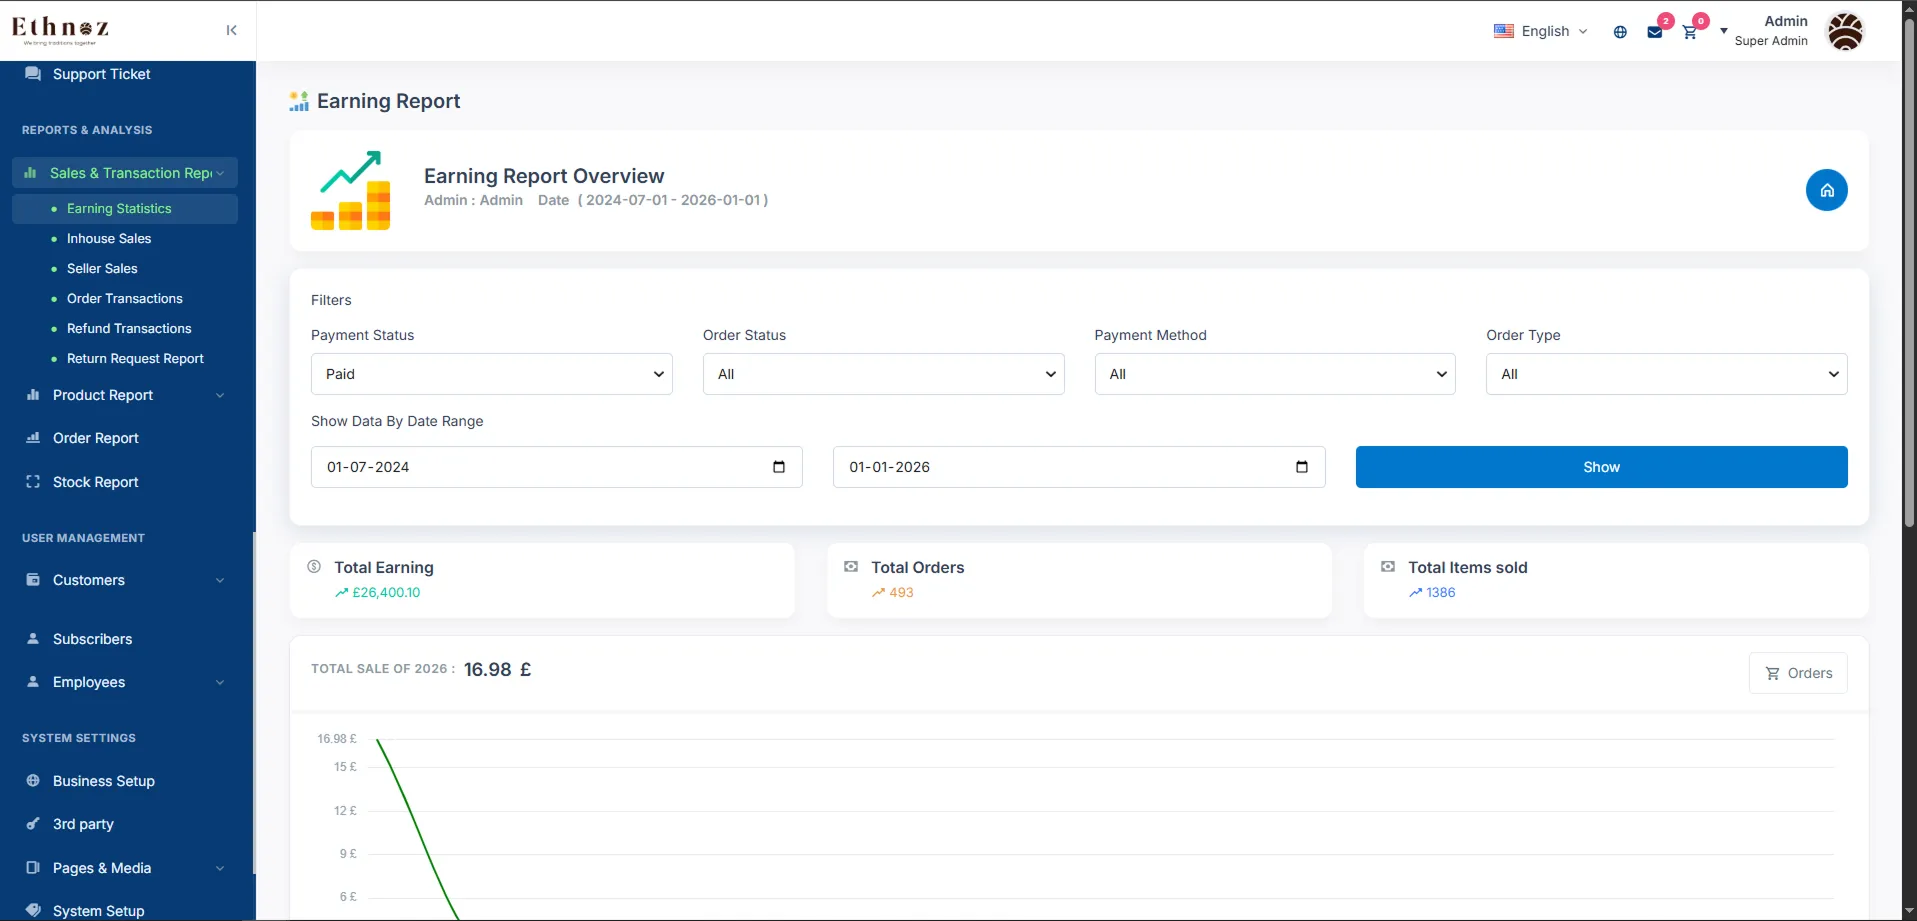Go to Support Ticket page

(x=101, y=74)
